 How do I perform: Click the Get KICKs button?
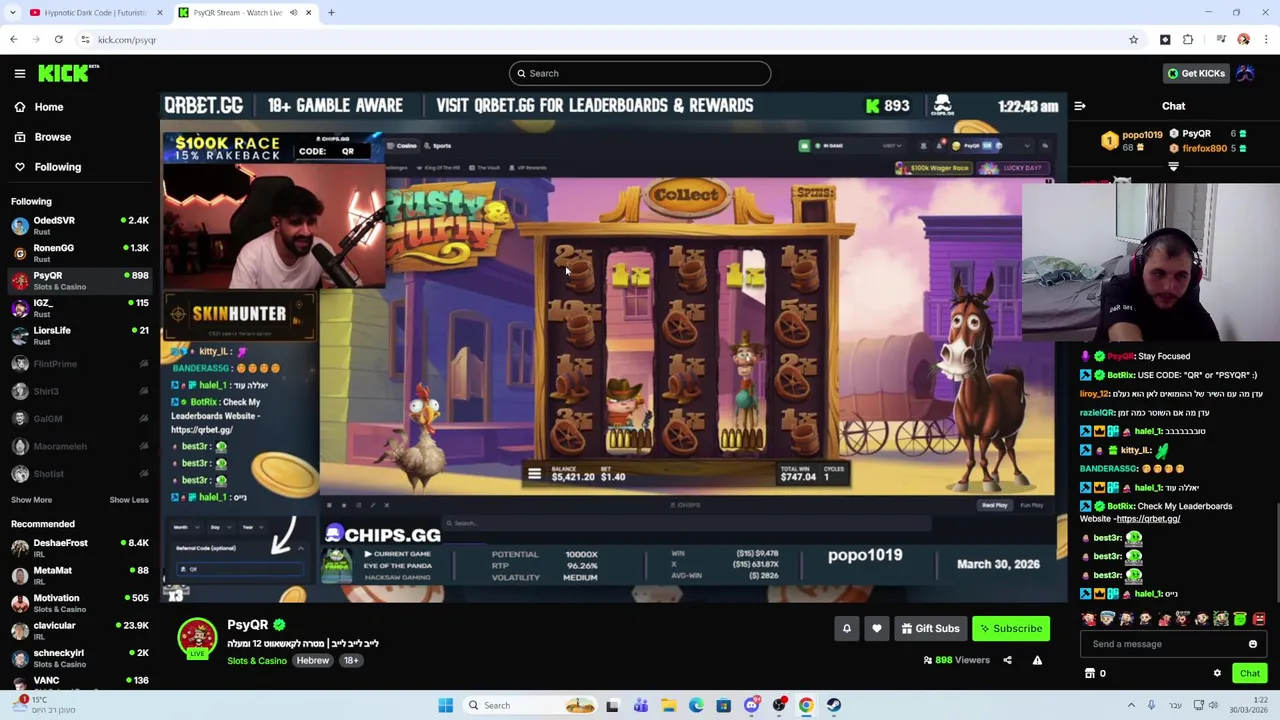tap(1196, 73)
